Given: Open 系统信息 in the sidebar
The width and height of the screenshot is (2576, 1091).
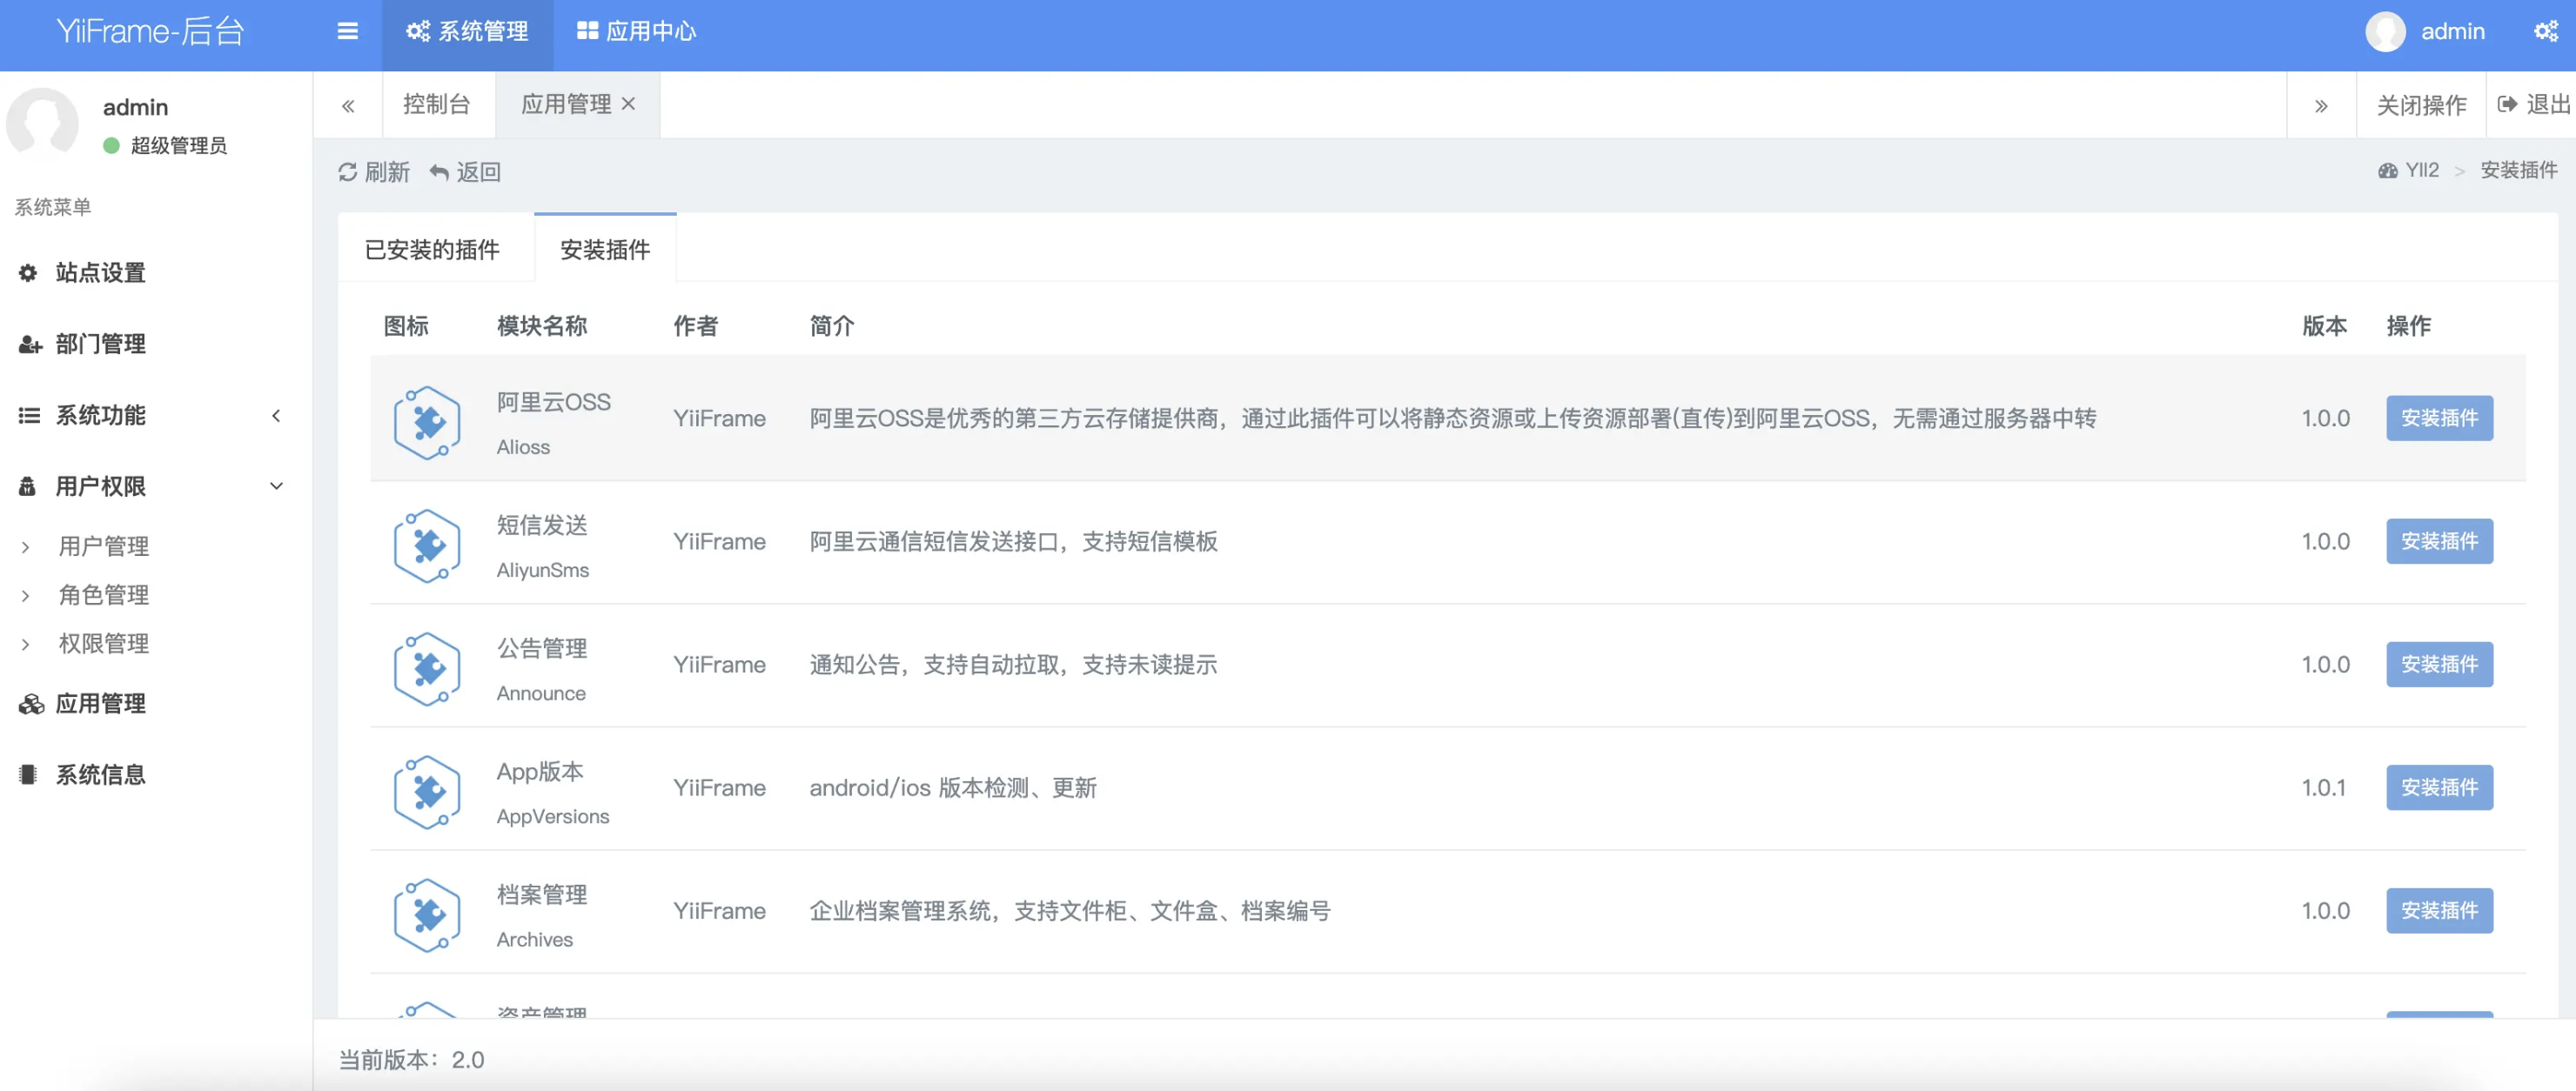Looking at the screenshot, I should tap(100, 775).
